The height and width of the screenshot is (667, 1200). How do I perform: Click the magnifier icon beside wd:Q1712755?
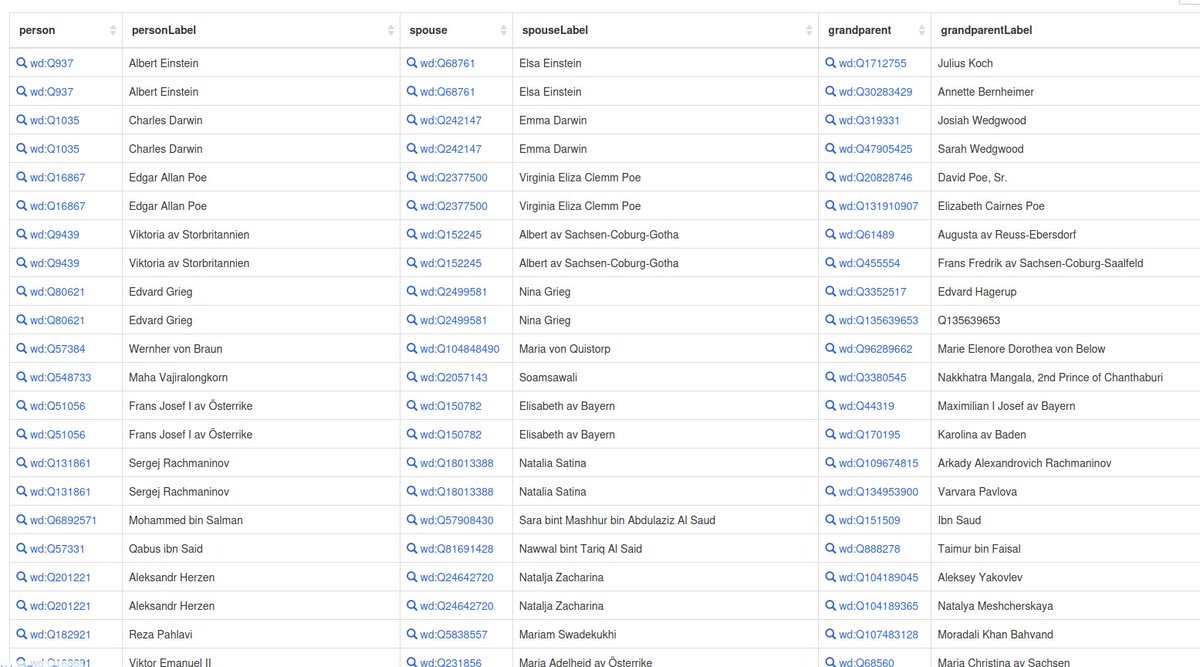point(830,62)
